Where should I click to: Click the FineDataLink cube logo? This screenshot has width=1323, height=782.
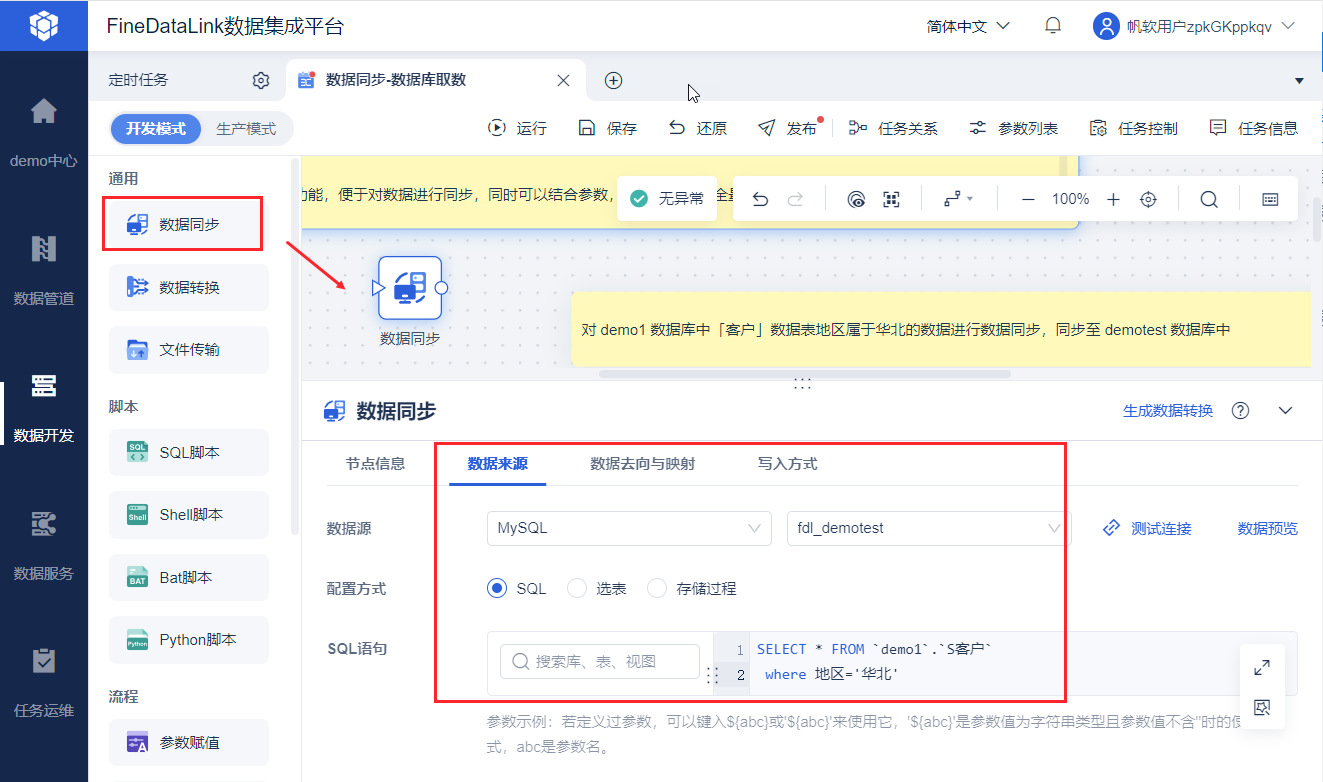coord(43,25)
